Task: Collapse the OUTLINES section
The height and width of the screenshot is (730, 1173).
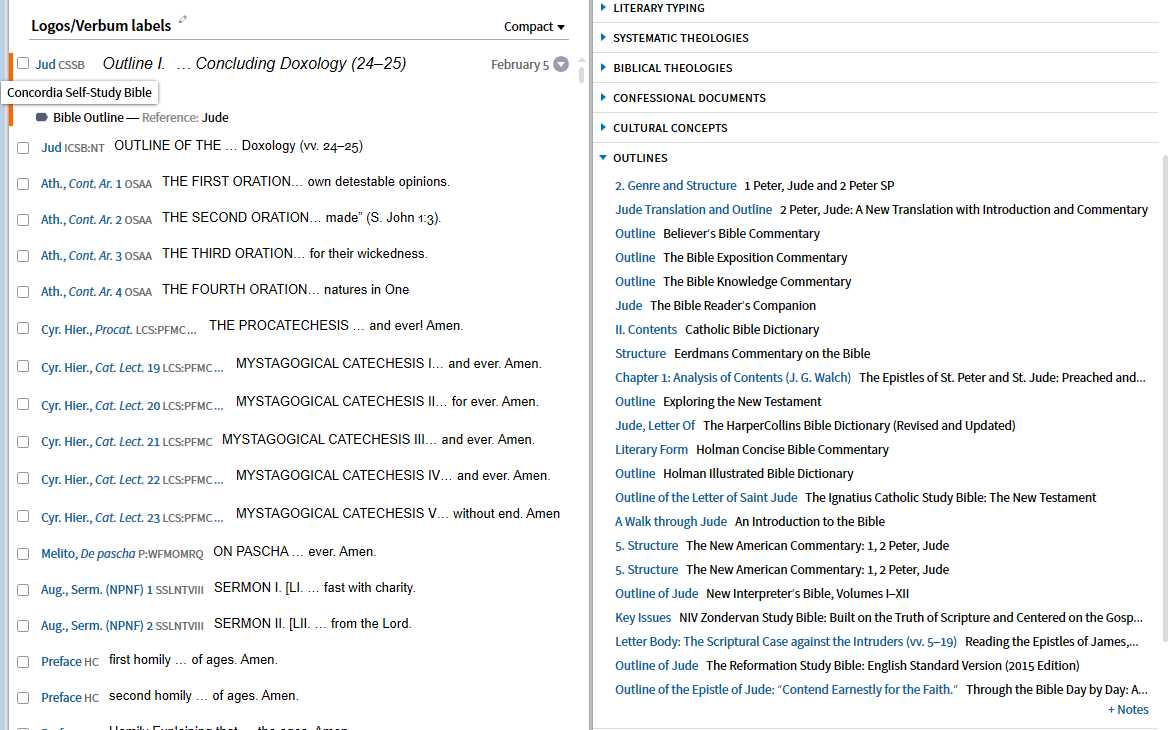Action: [603, 158]
